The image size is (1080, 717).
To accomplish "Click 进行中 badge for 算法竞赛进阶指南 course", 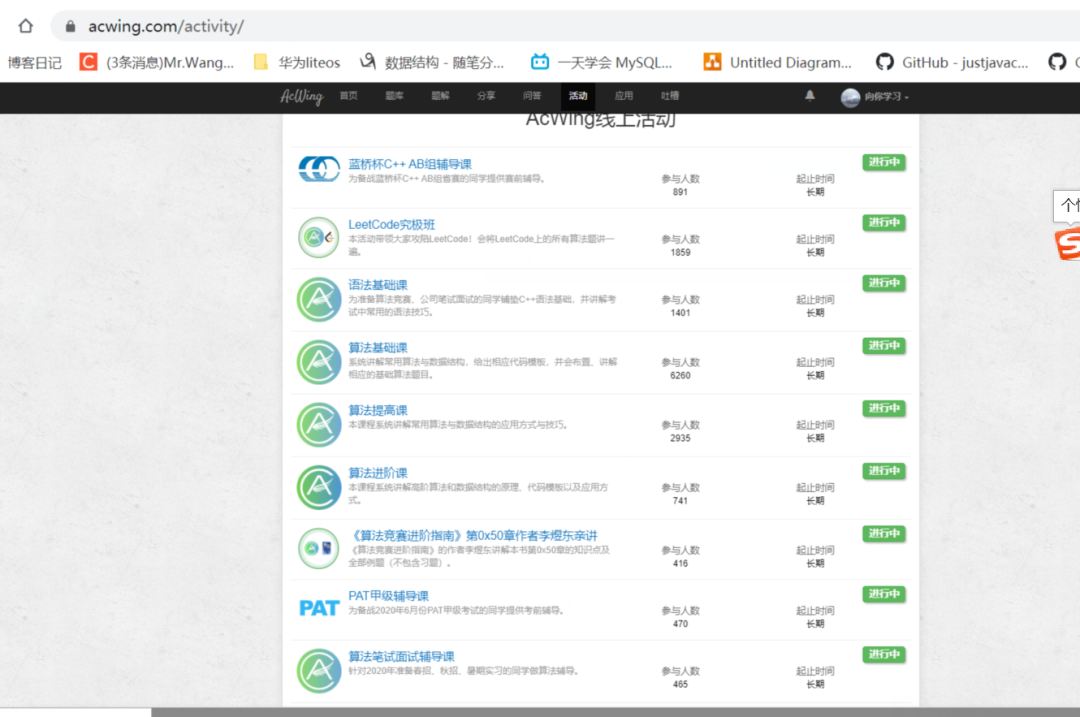I will (x=884, y=534).
